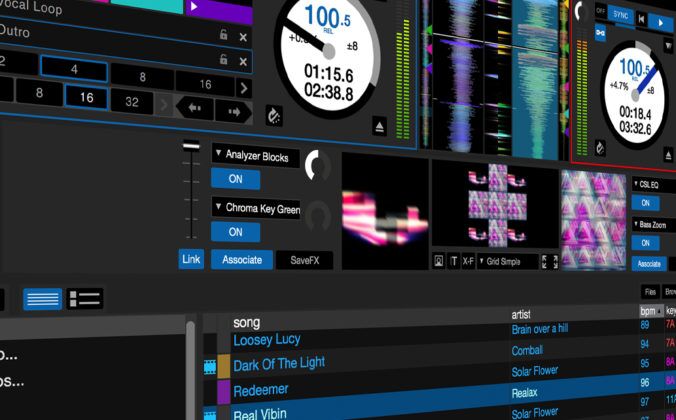676x420 pixels.
Task: Click Associate under Bass Zoom
Action: [649, 263]
